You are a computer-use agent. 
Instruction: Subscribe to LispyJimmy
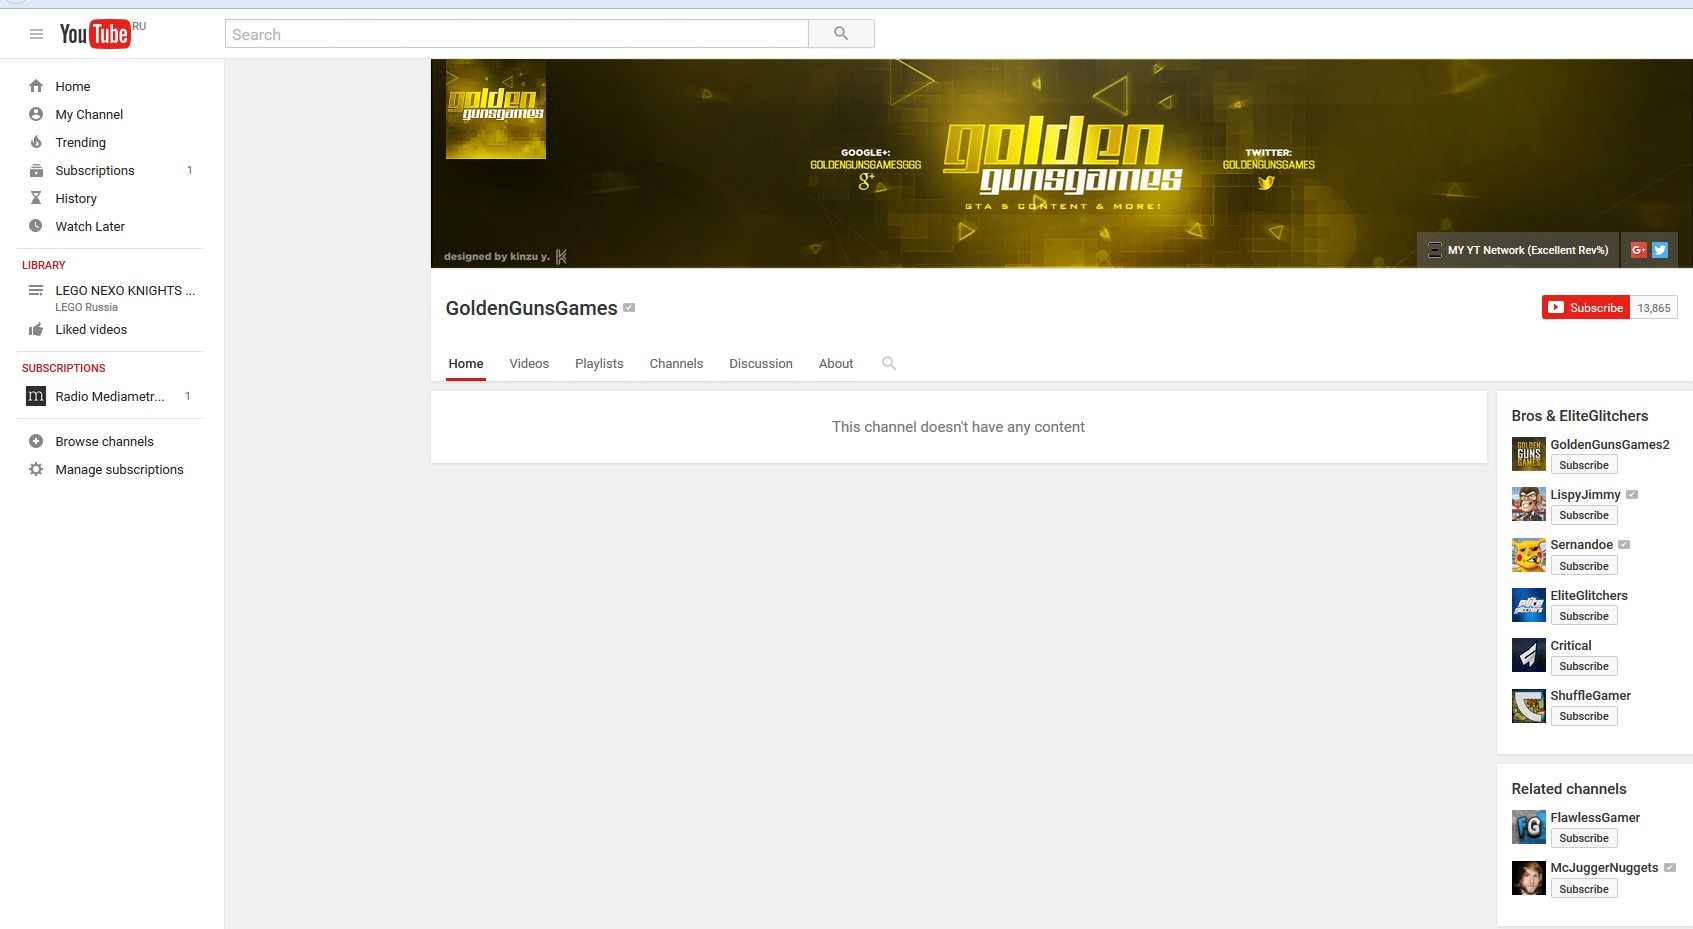(x=1584, y=515)
